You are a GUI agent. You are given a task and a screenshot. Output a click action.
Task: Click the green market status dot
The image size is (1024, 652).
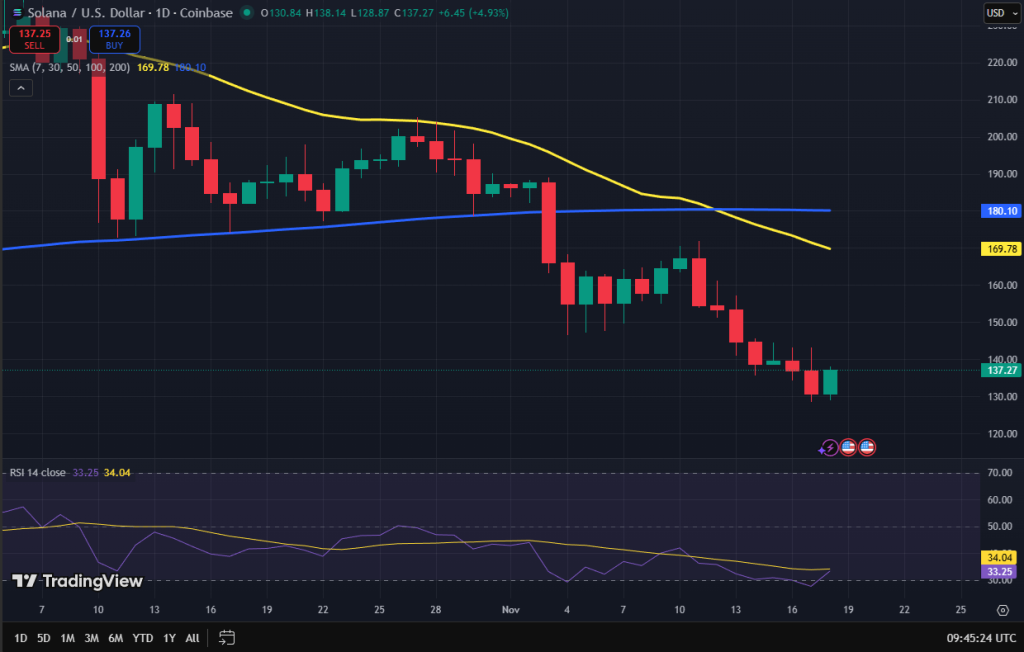tap(247, 12)
